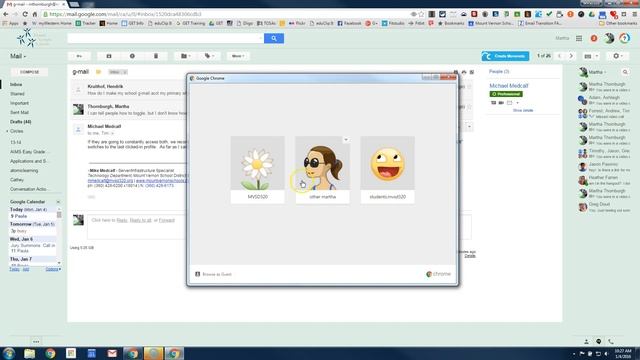This screenshot has width=640, height=360.
Task: Open the dropdown arrow on other martha card
Action: coord(346,140)
